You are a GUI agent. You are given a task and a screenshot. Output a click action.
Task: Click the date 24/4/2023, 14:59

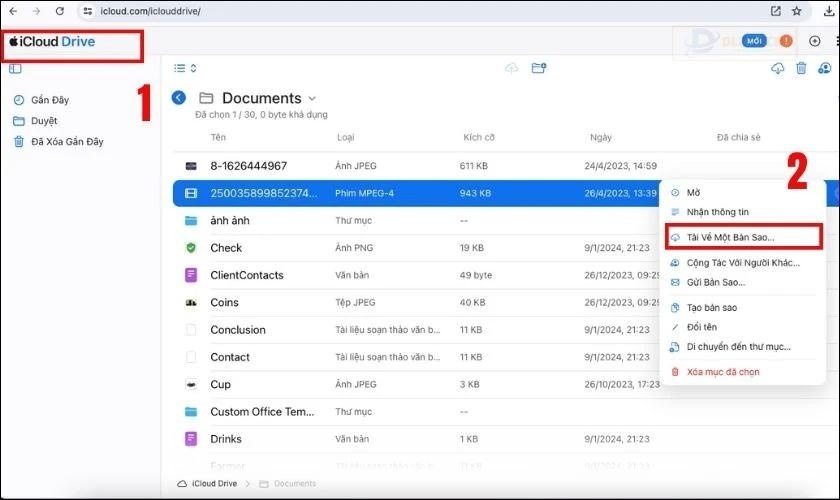pyautogui.click(x=620, y=166)
